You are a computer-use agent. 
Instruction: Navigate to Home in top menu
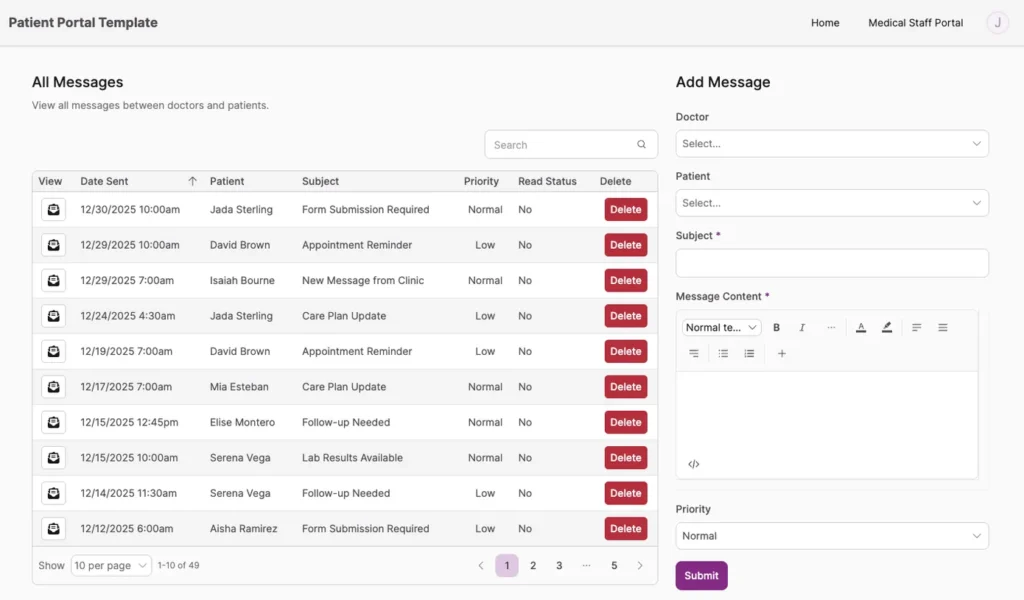click(x=825, y=23)
